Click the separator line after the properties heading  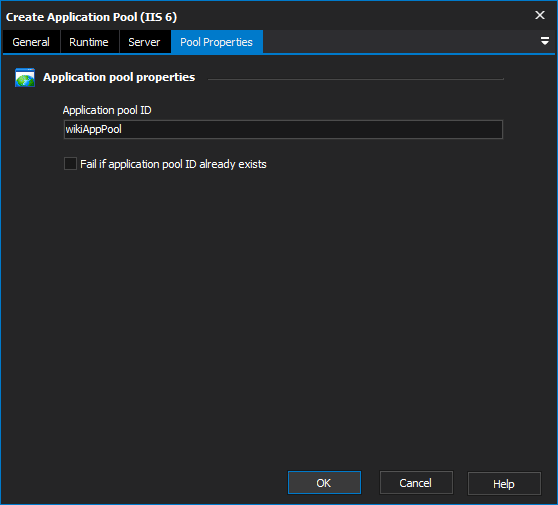(x=356, y=79)
